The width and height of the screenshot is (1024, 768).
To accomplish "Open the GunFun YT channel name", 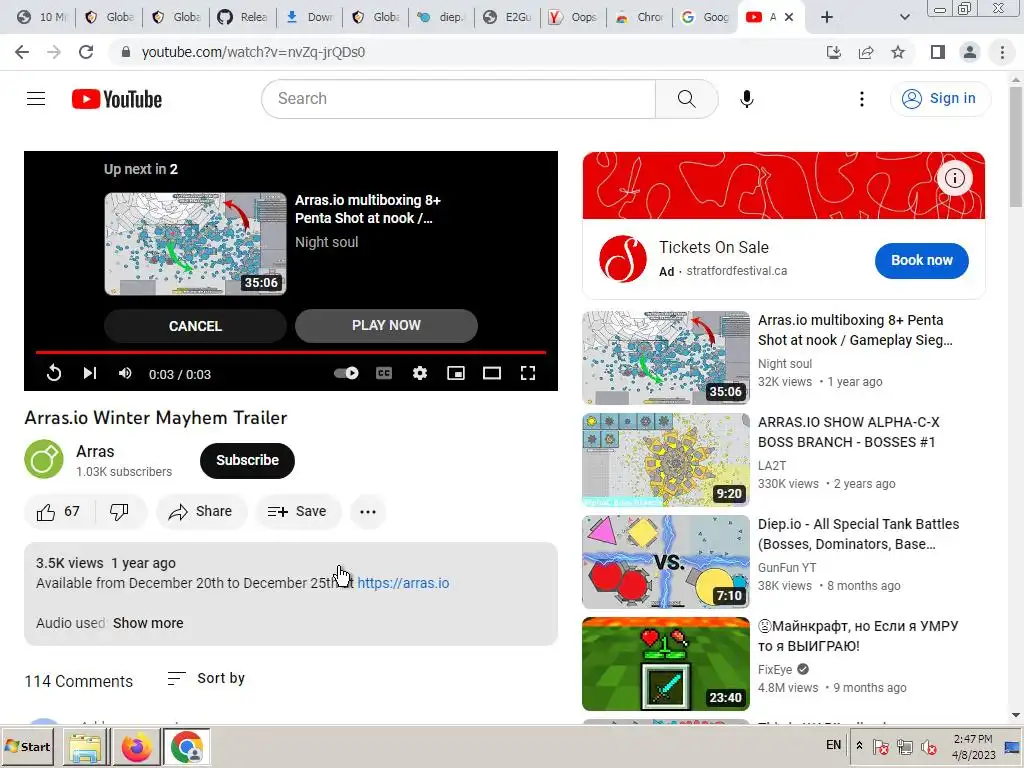I will (787, 568).
